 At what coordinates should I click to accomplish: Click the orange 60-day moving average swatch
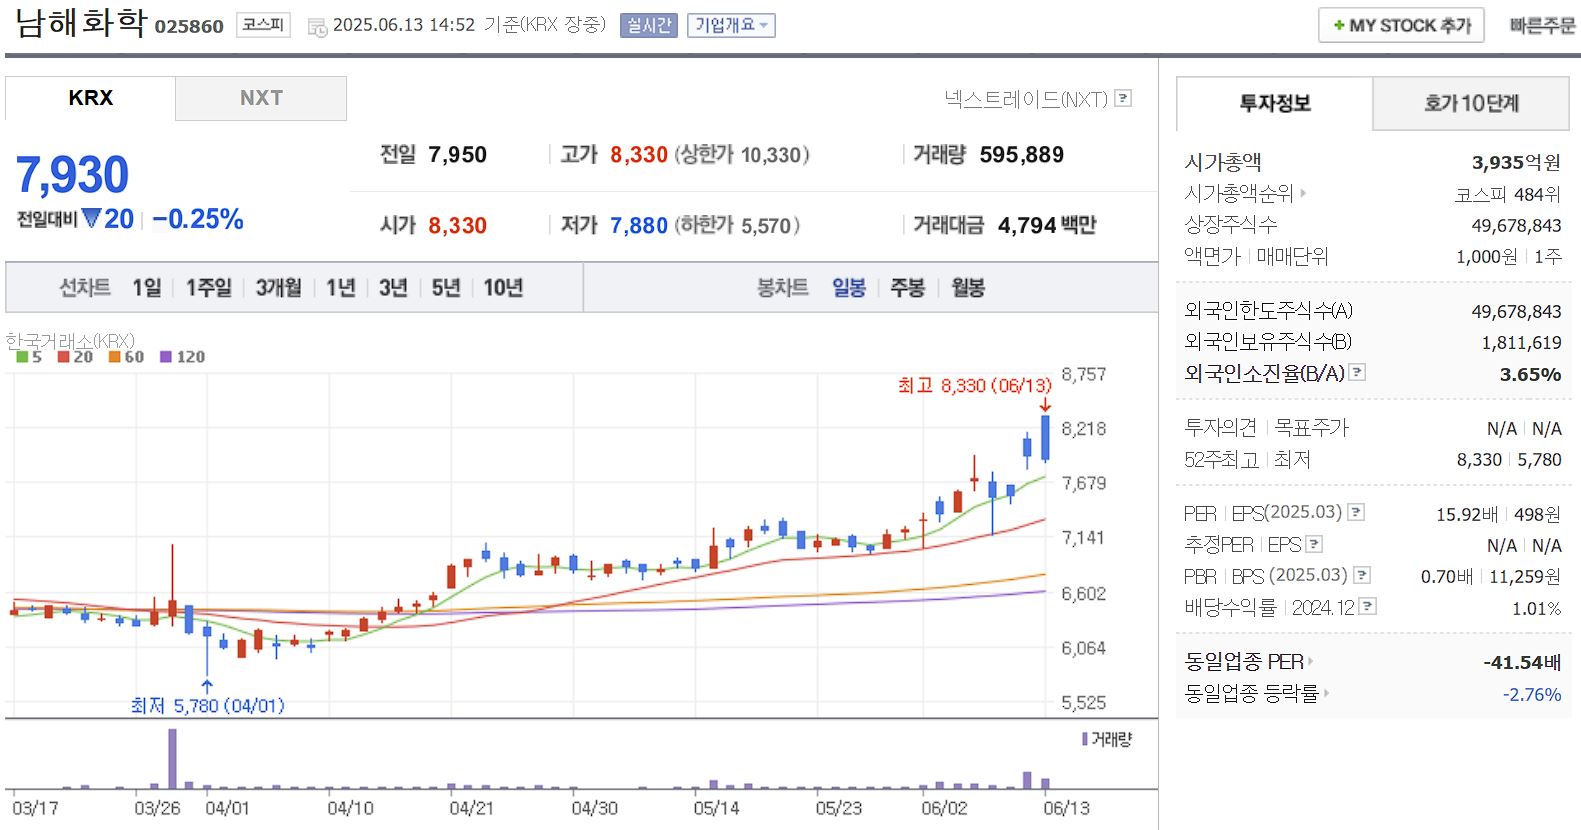click(x=115, y=357)
